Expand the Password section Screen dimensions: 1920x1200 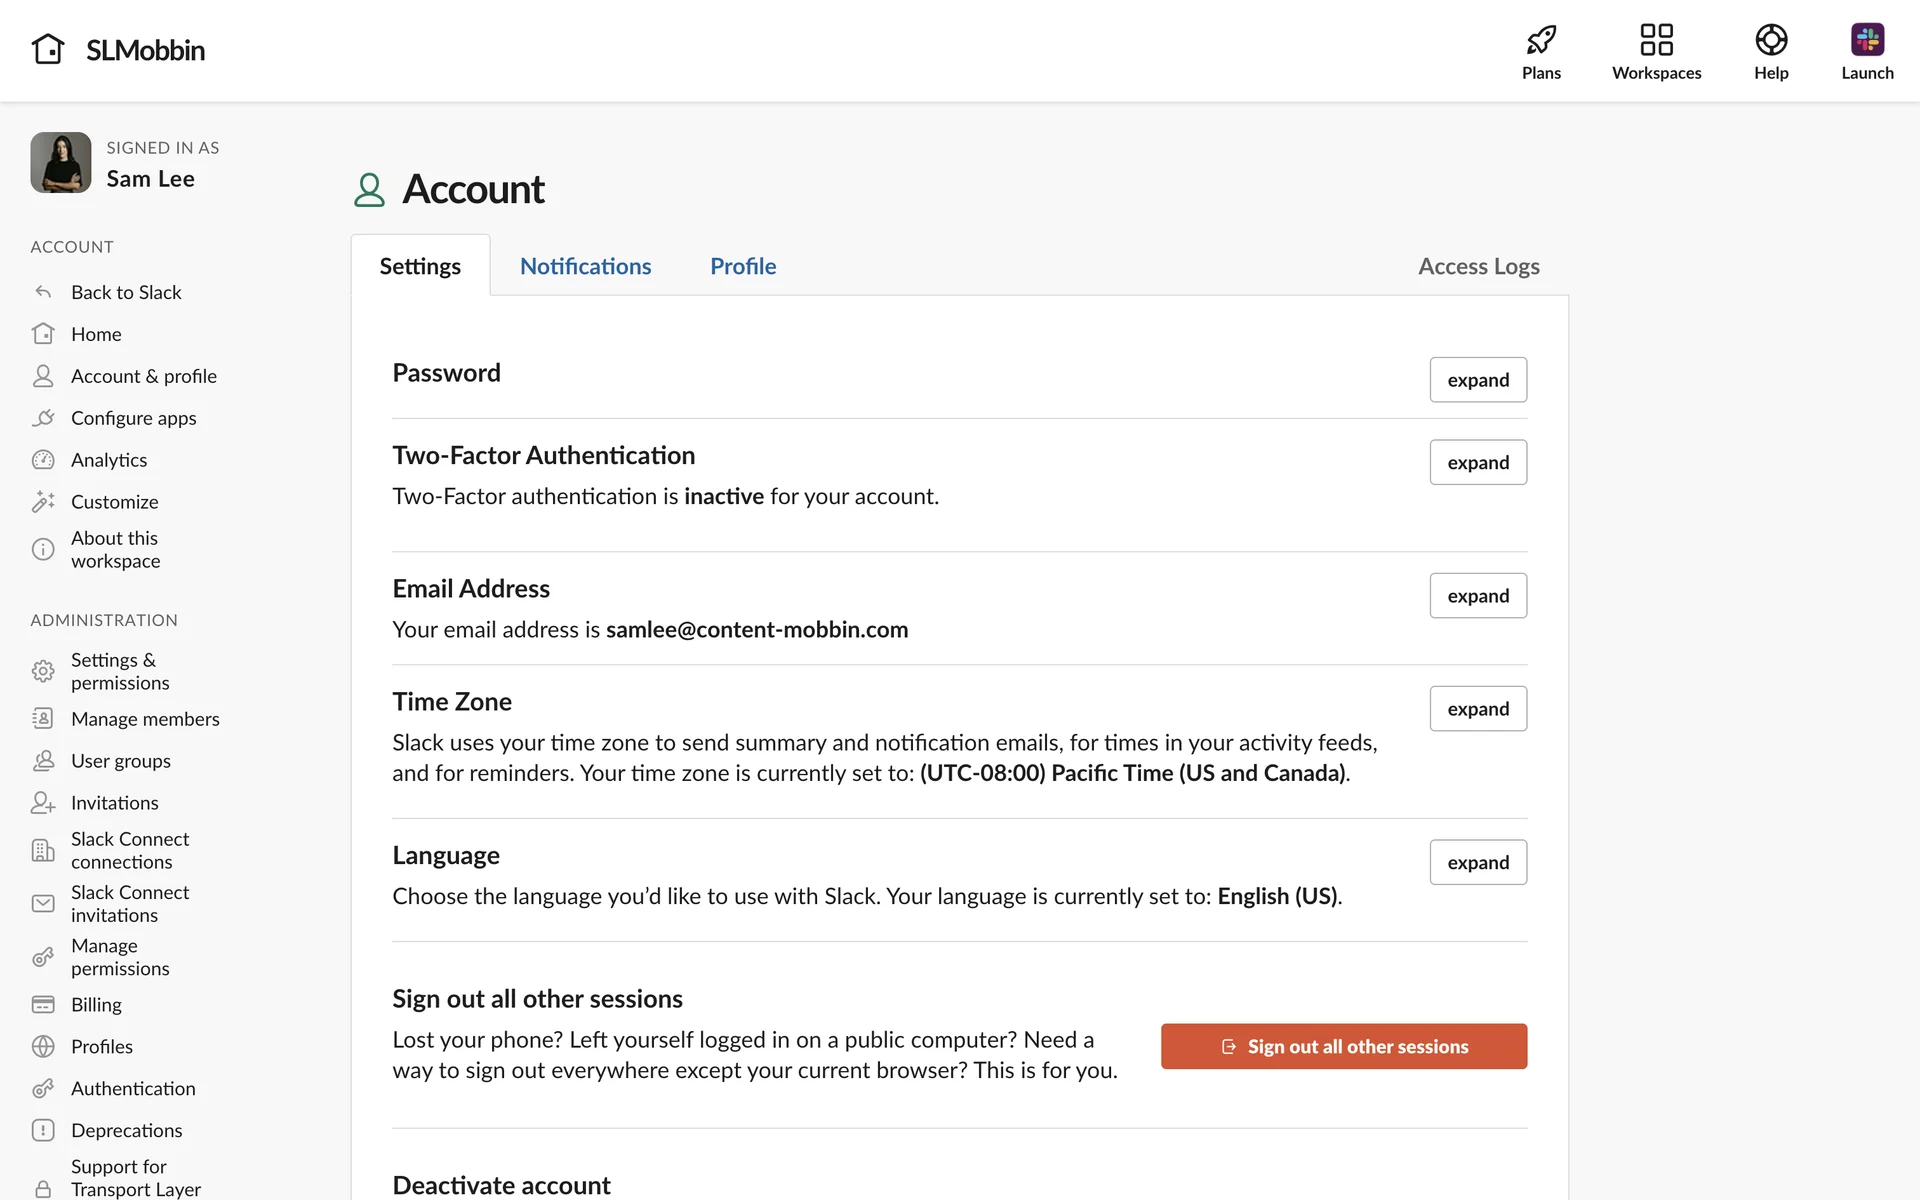[x=1478, y=380]
